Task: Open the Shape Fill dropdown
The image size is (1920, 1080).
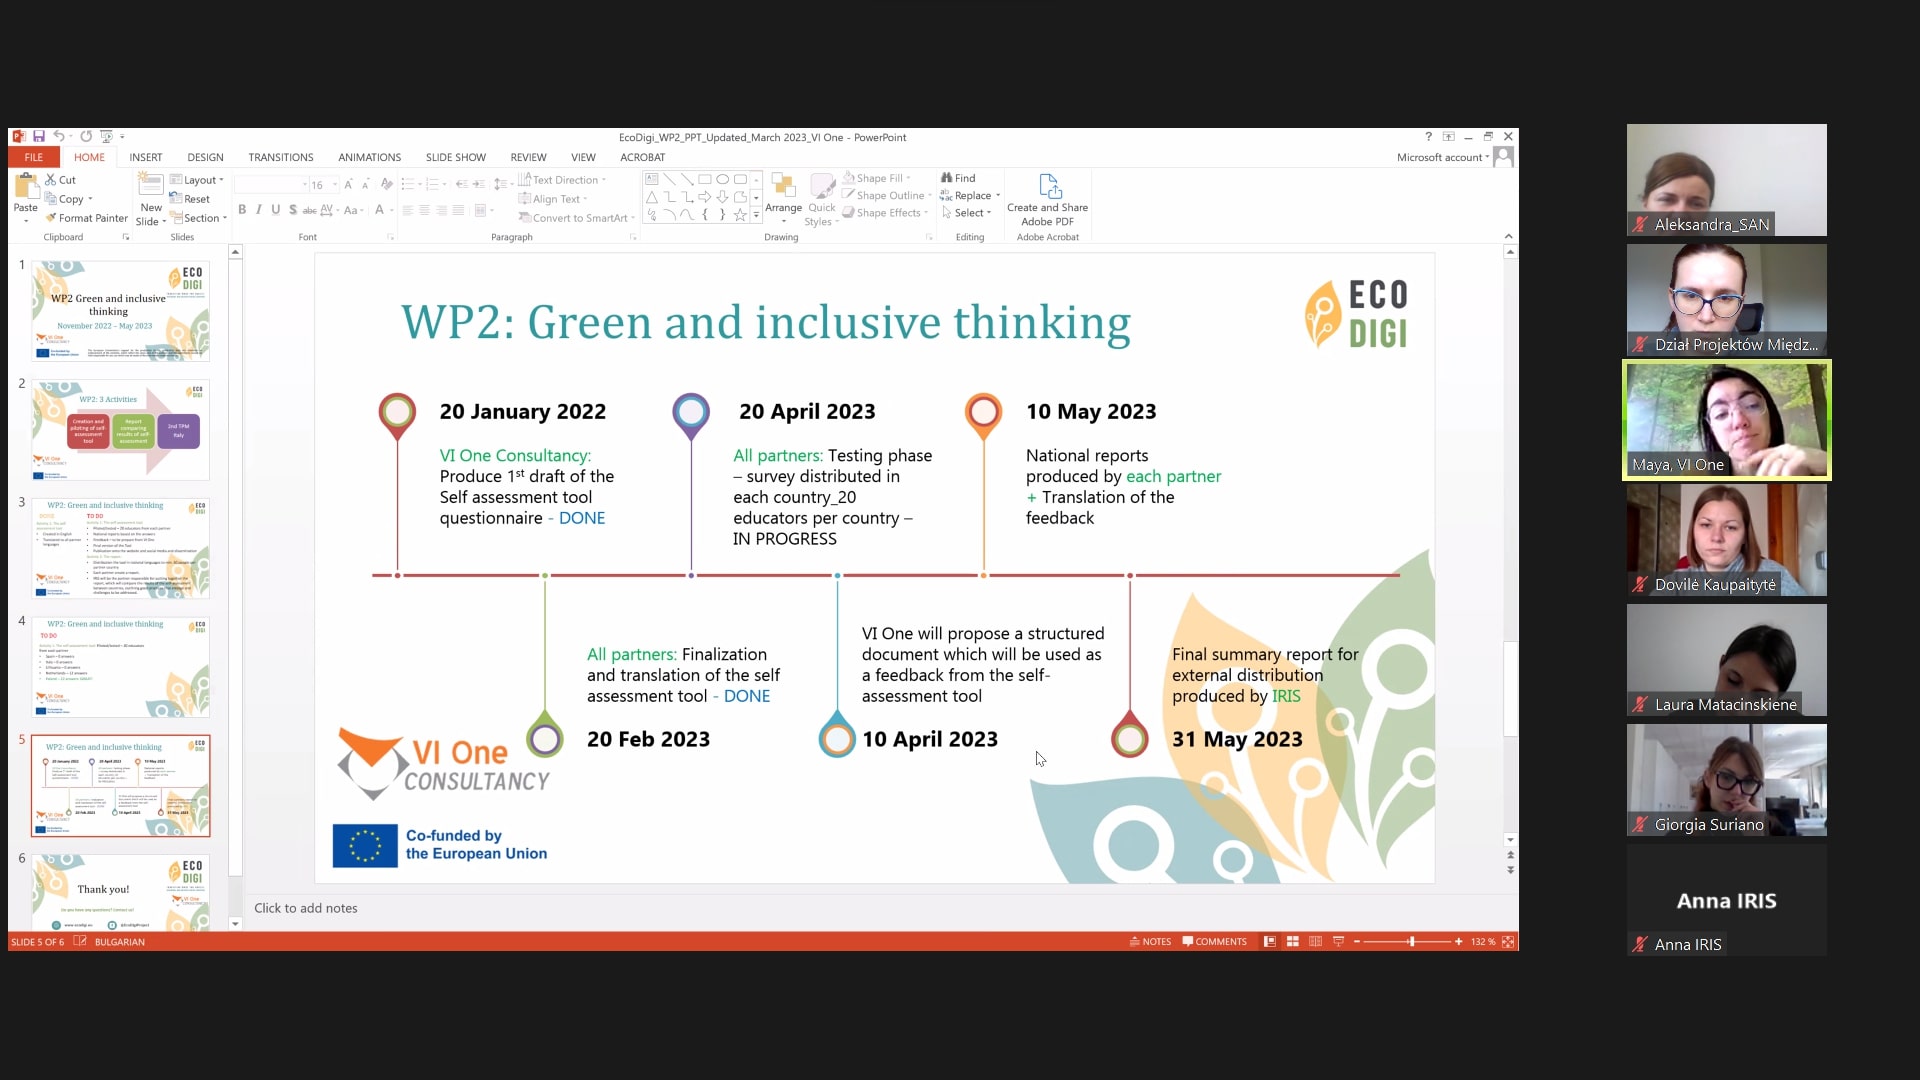Action: tap(877, 178)
